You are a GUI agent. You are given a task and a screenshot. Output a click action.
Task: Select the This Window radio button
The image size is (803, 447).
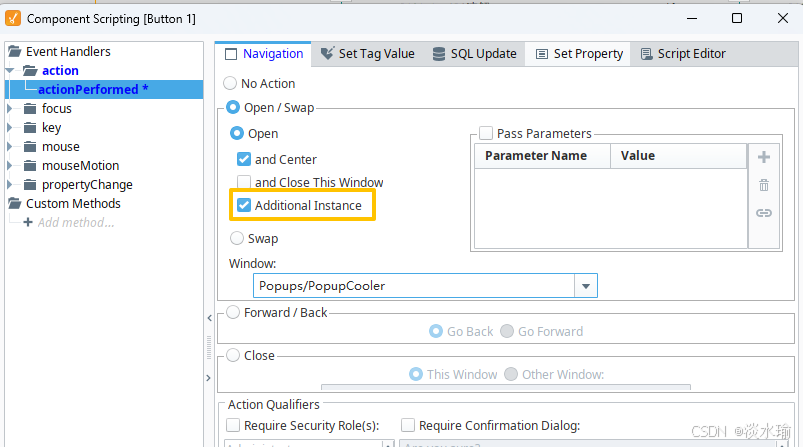click(416, 374)
